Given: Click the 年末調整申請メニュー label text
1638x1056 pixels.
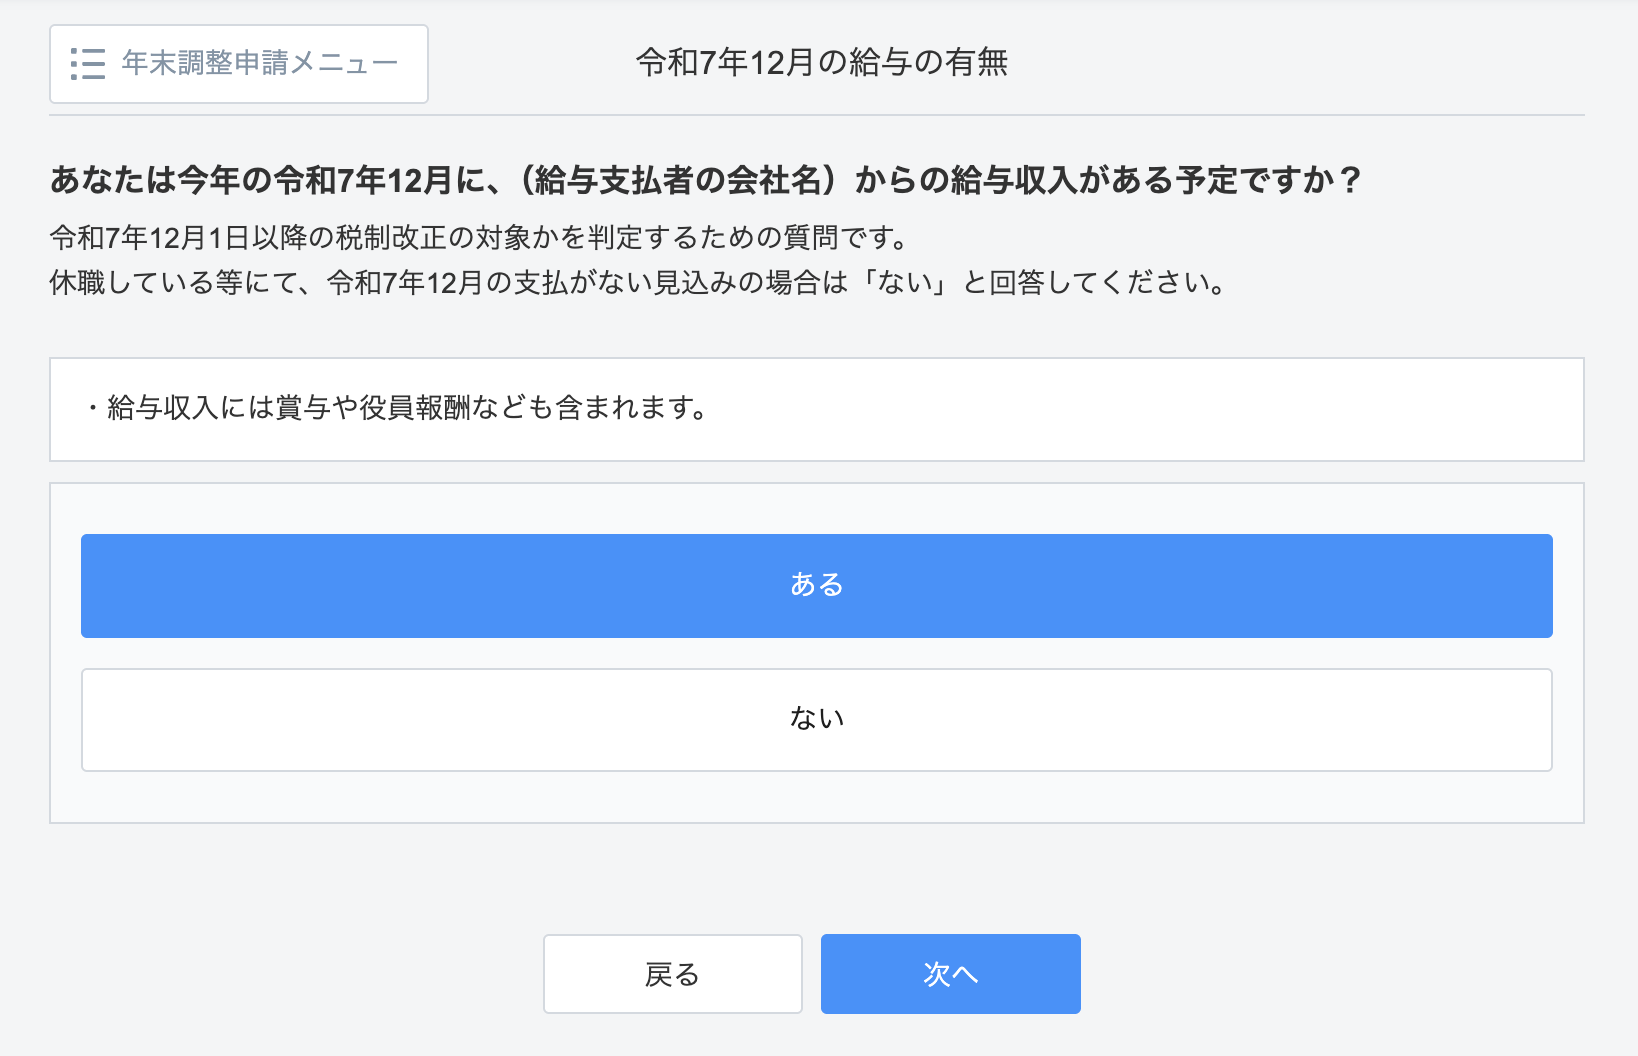Looking at the screenshot, I should pyautogui.click(x=260, y=64).
